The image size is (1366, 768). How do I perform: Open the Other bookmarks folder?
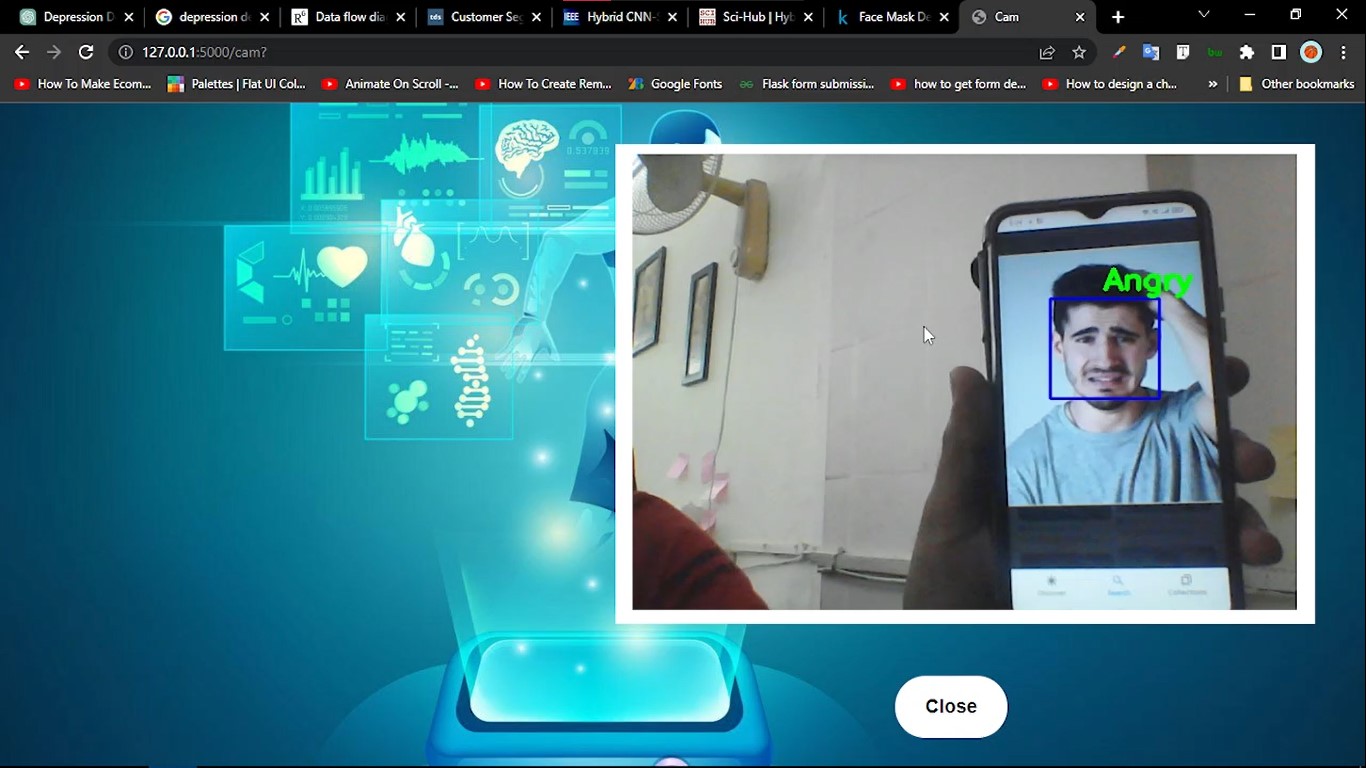click(x=1296, y=84)
